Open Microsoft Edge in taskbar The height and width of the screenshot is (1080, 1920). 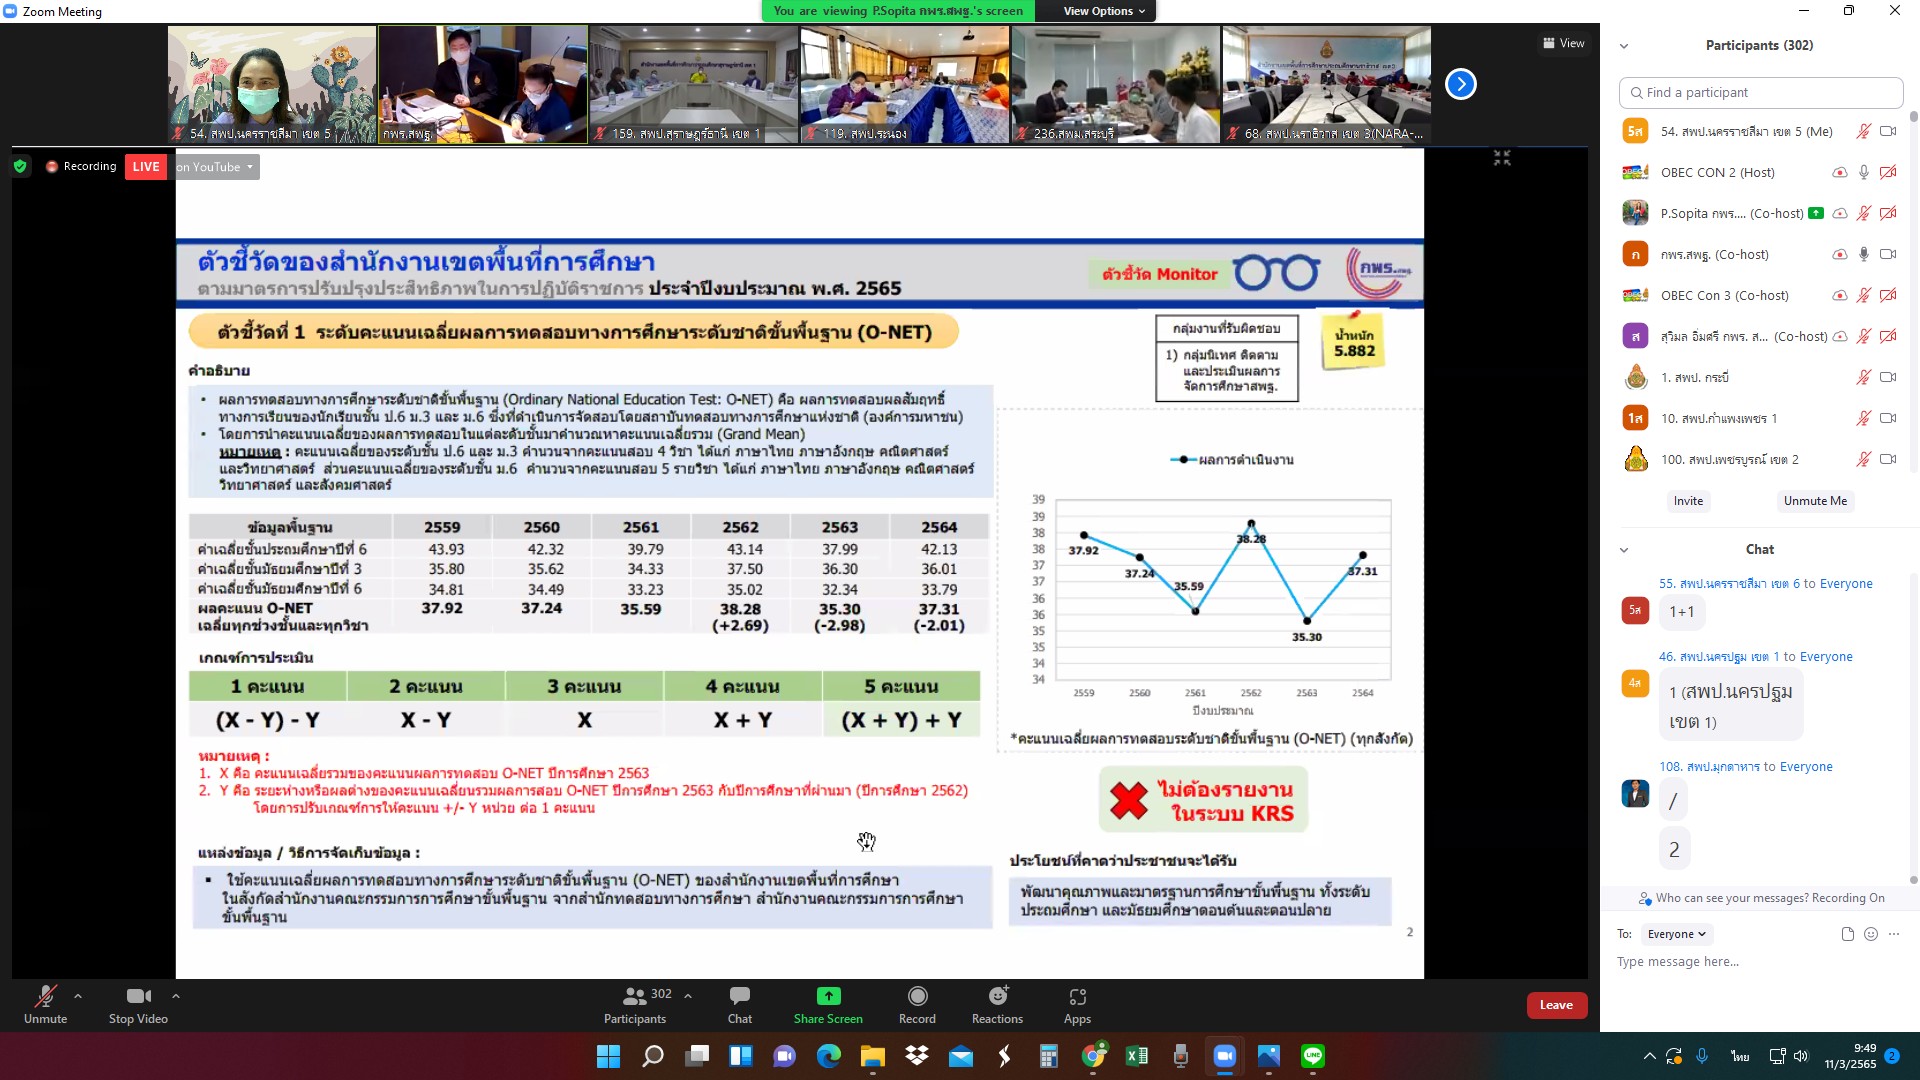point(829,1056)
